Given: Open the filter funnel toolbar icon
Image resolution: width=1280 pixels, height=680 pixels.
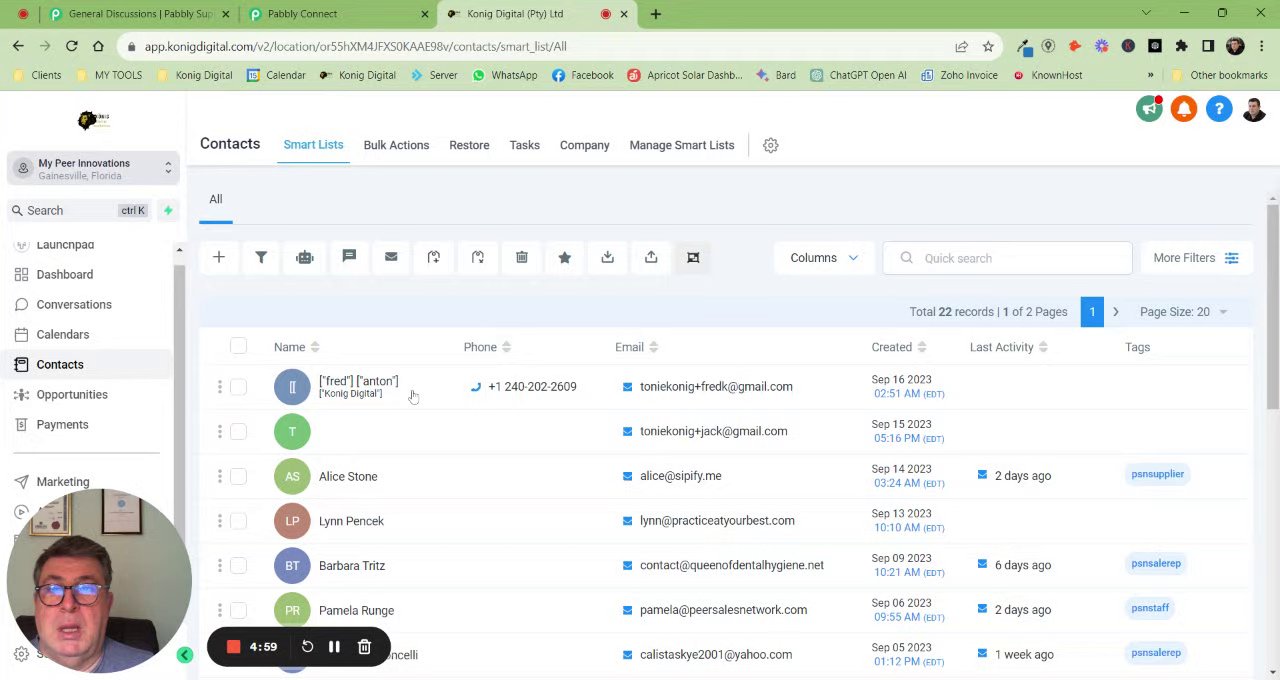Looking at the screenshot, I should pyautogui.click(x=261, y=258).
